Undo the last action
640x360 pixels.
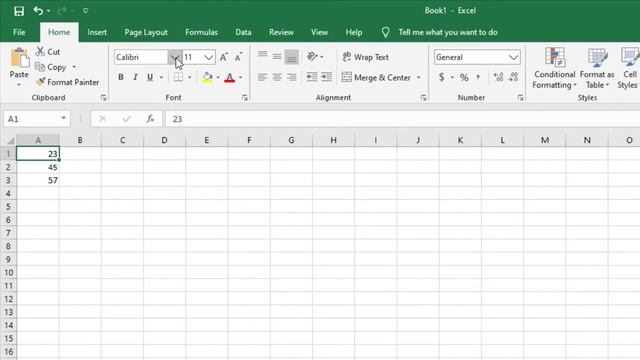tap(38, 11)
